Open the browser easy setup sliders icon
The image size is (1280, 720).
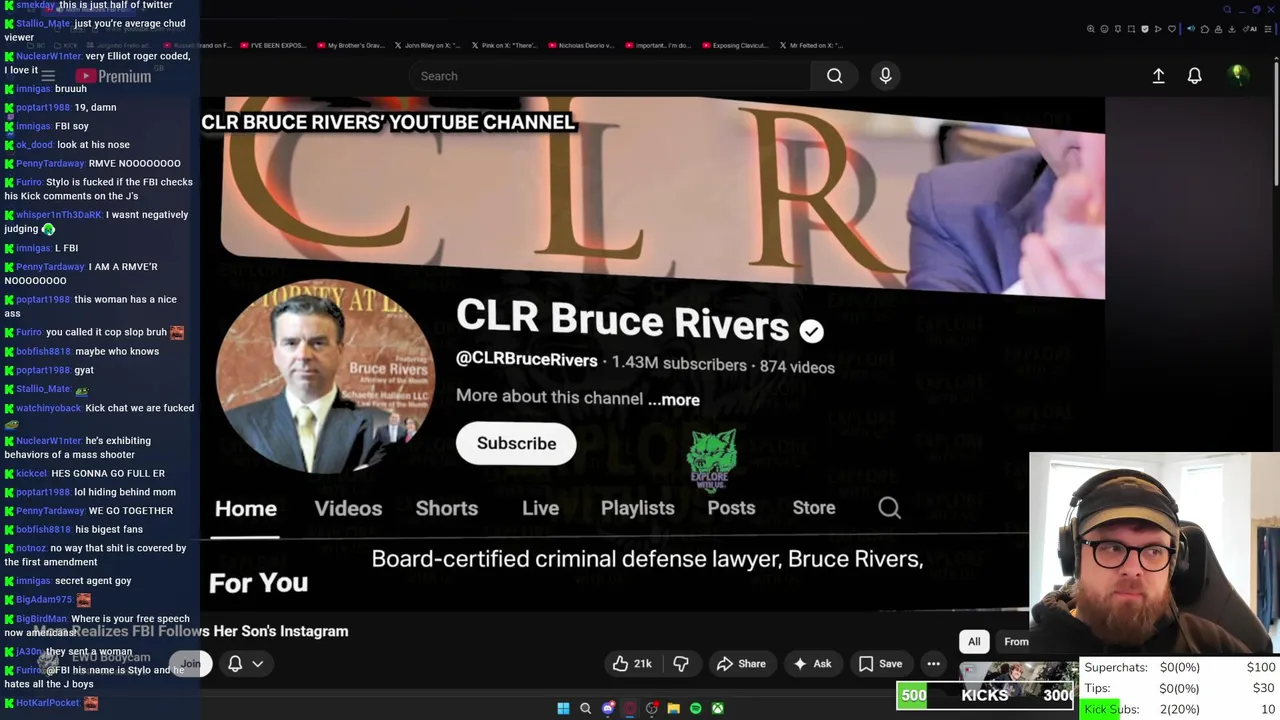[x=1268, y=29]
